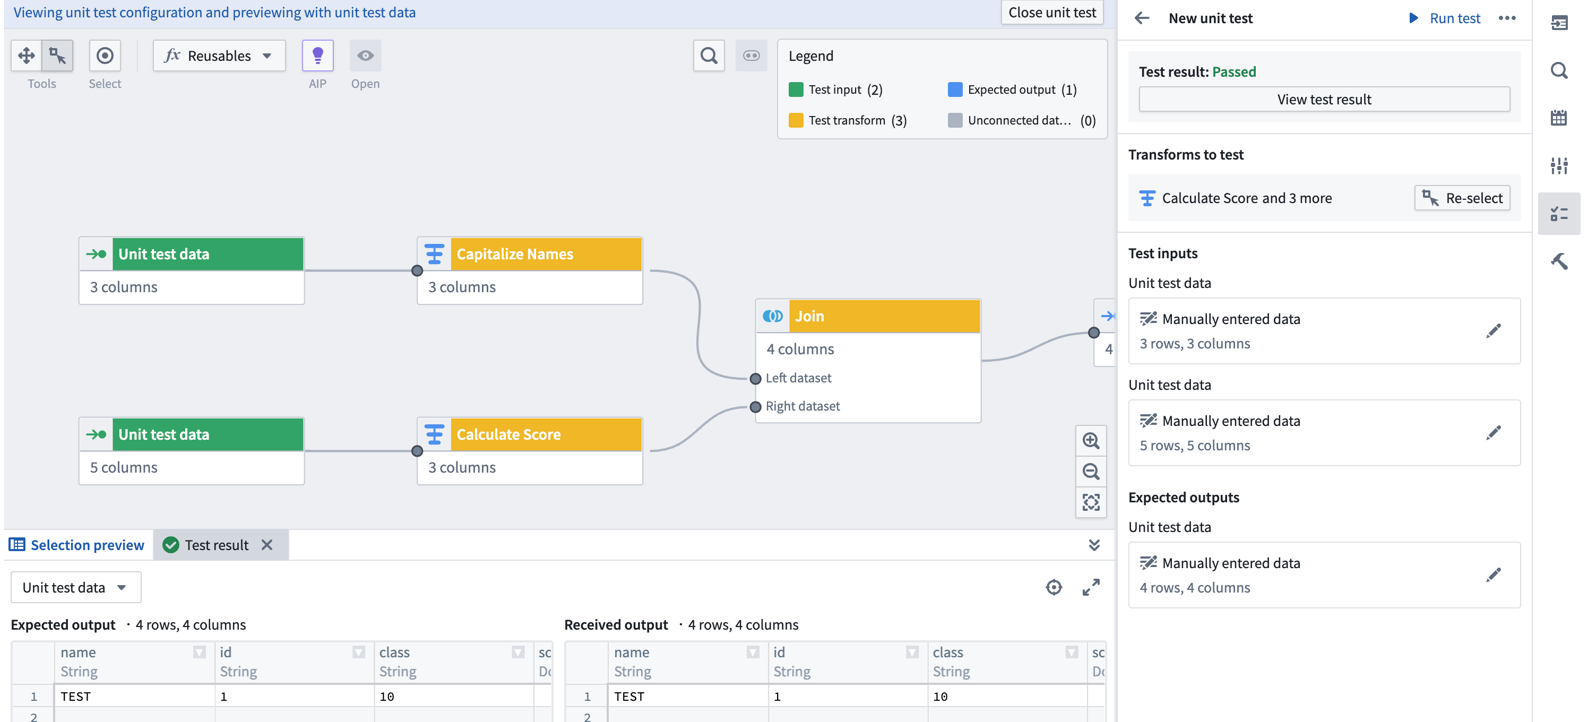
Task: Toggle the Open eye icon
Action: (x=366, y=56)
